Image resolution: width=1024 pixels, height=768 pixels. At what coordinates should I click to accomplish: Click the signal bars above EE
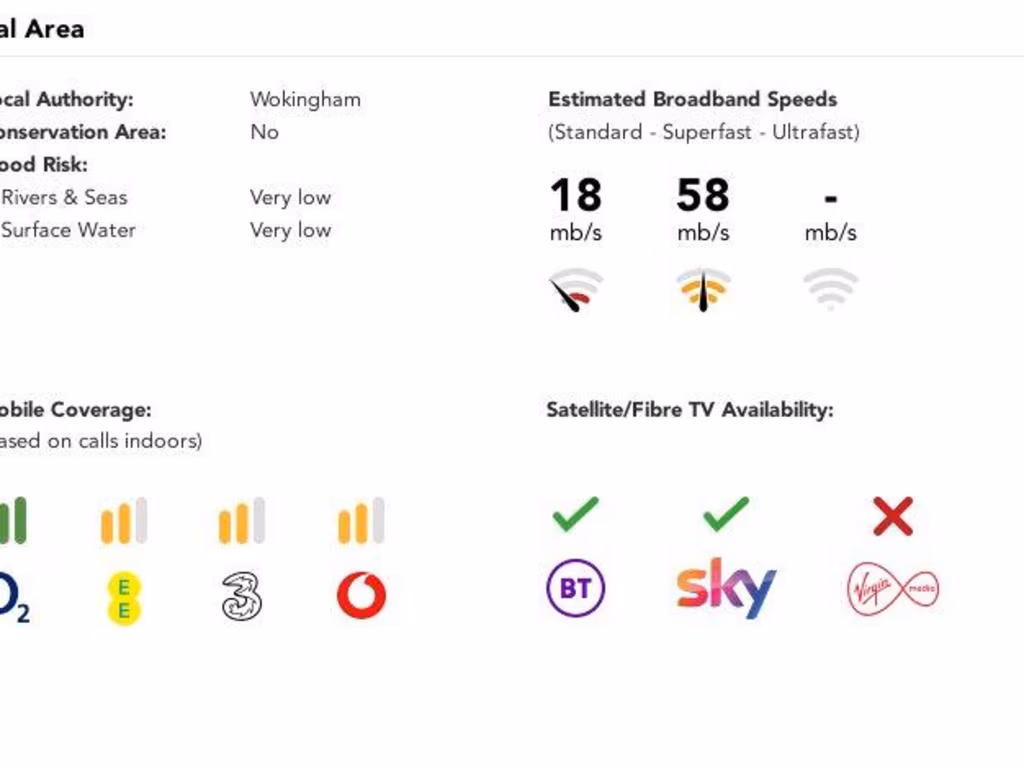click(x=124, y=521)
